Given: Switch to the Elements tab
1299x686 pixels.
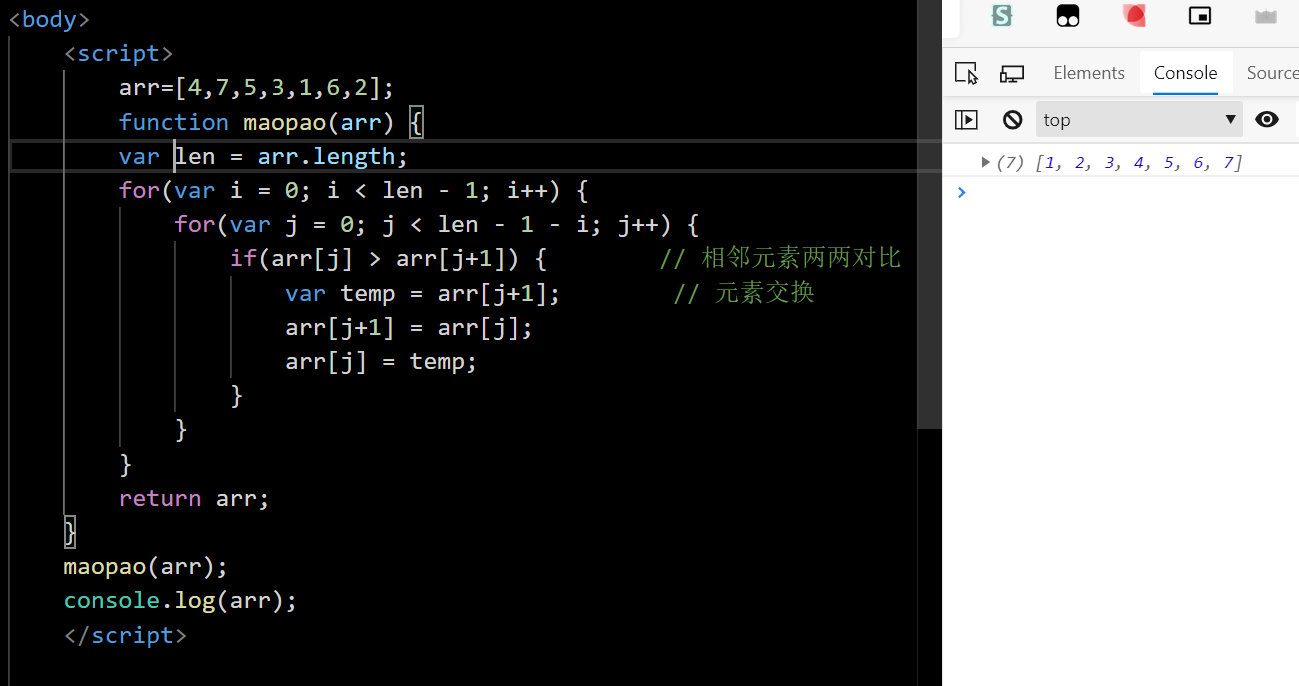Looking at the screenshot, I should pyautogui.click(x=1089, y=73).
